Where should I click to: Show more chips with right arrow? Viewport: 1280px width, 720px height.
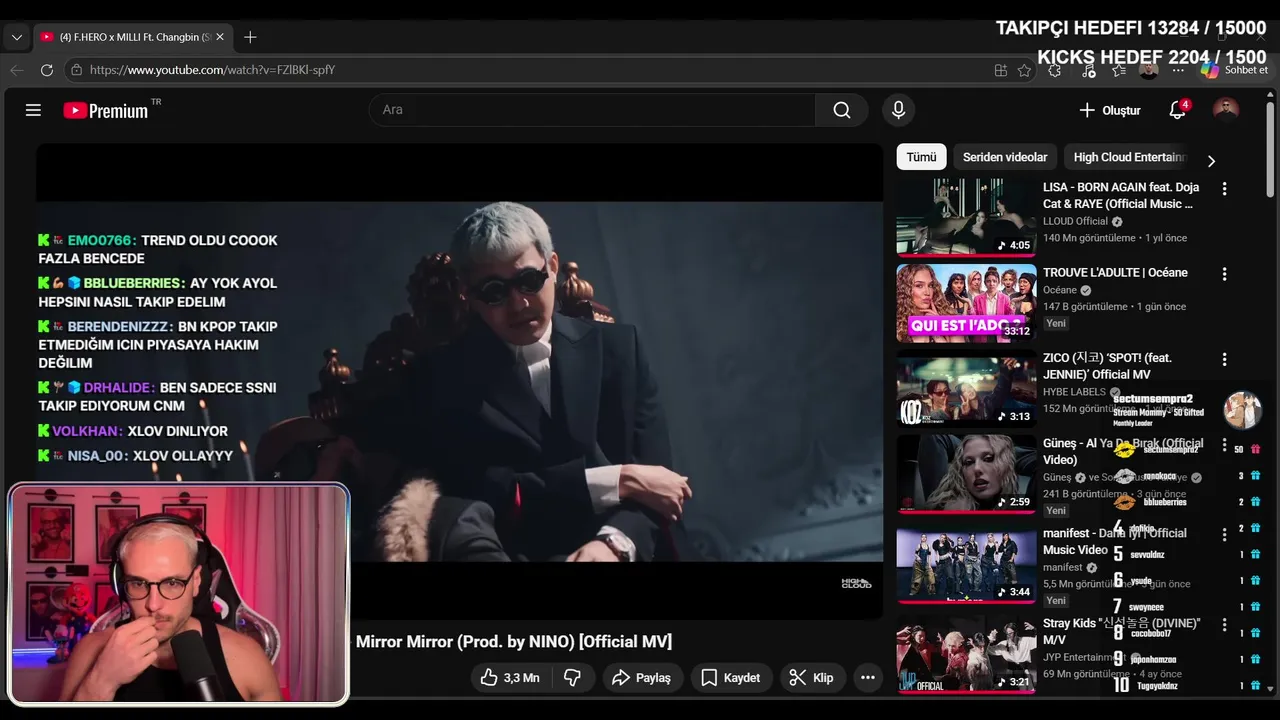1211,161
